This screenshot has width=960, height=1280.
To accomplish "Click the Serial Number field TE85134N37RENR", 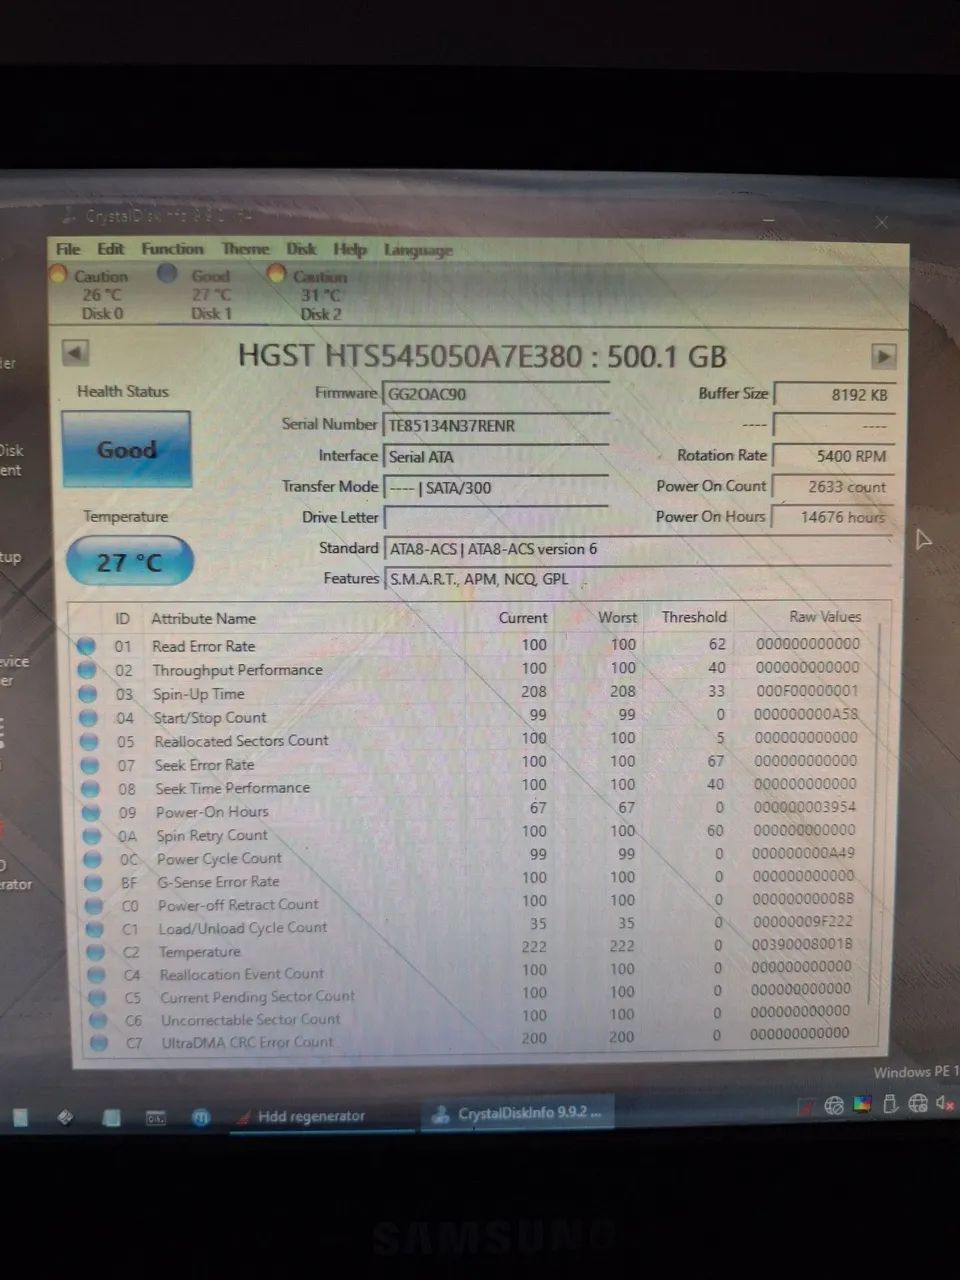I will (496, 425).
